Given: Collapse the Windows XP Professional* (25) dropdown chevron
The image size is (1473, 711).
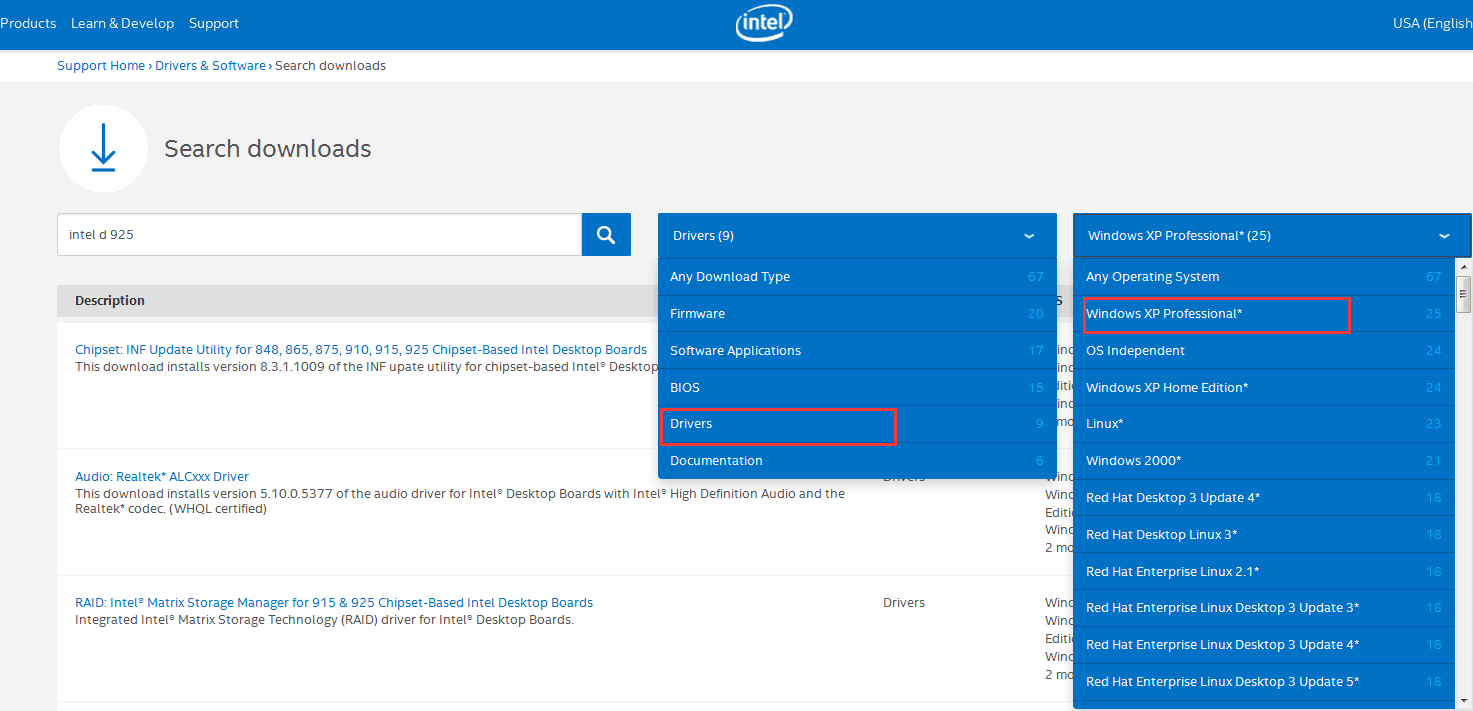Looking at the screenshot, I should 1444,236.
